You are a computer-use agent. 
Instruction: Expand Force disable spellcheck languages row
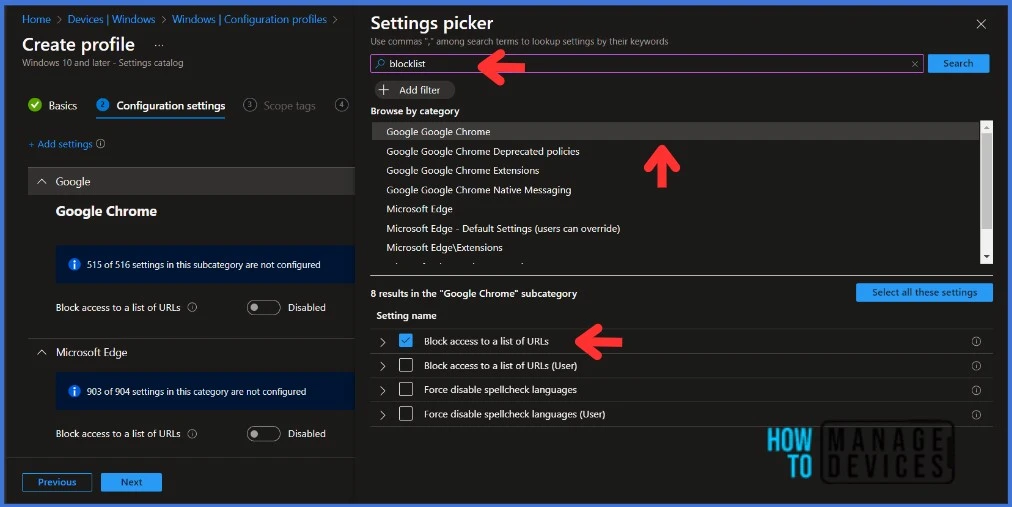tap(383, 390)
